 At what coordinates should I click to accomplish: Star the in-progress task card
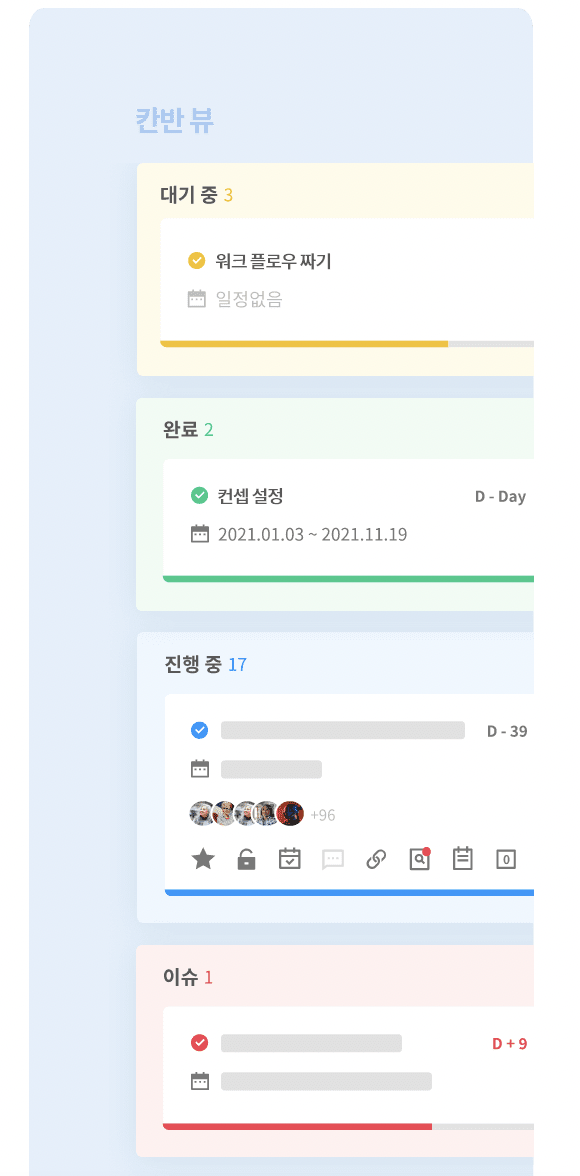(x=203, y=858)
